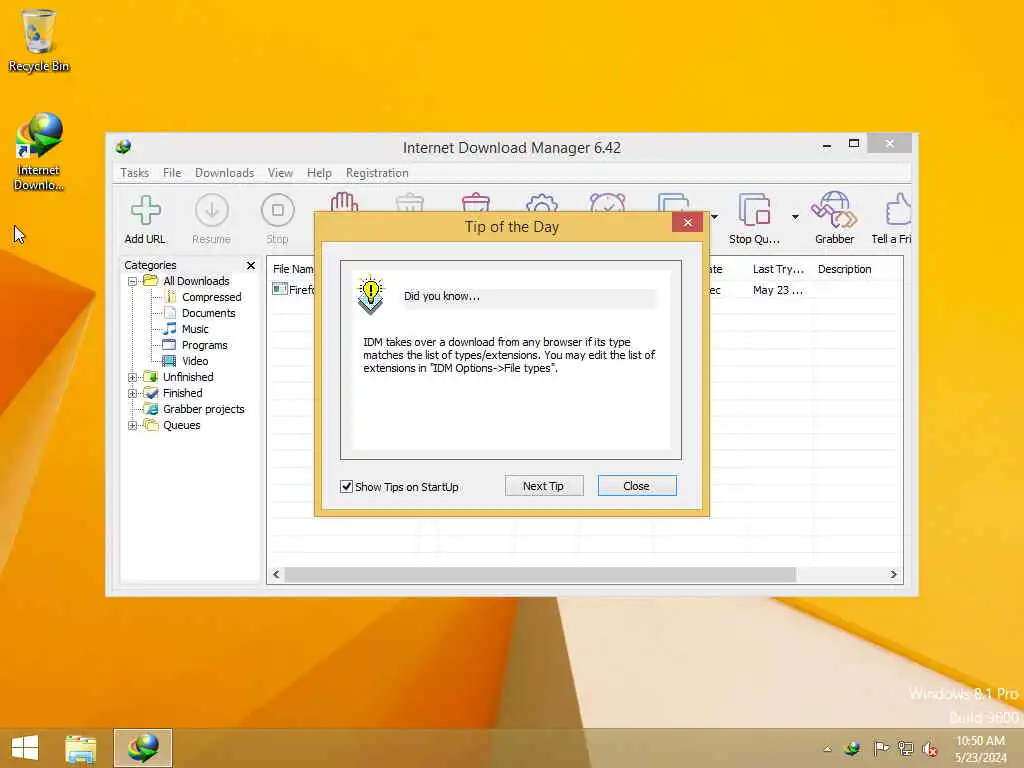
Task: Click IDM system tray icon
Action: coord(852,748)
